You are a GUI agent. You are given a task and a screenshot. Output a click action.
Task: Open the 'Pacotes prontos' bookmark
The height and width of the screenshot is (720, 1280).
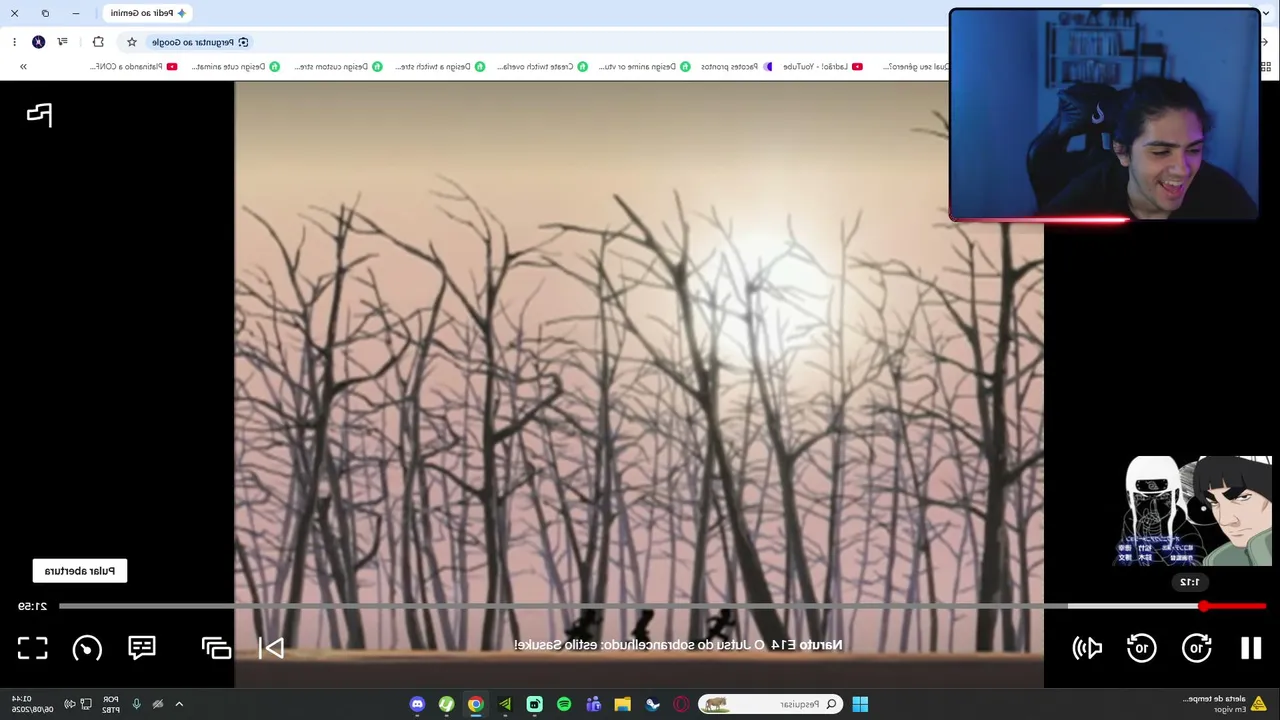[737, 67]
